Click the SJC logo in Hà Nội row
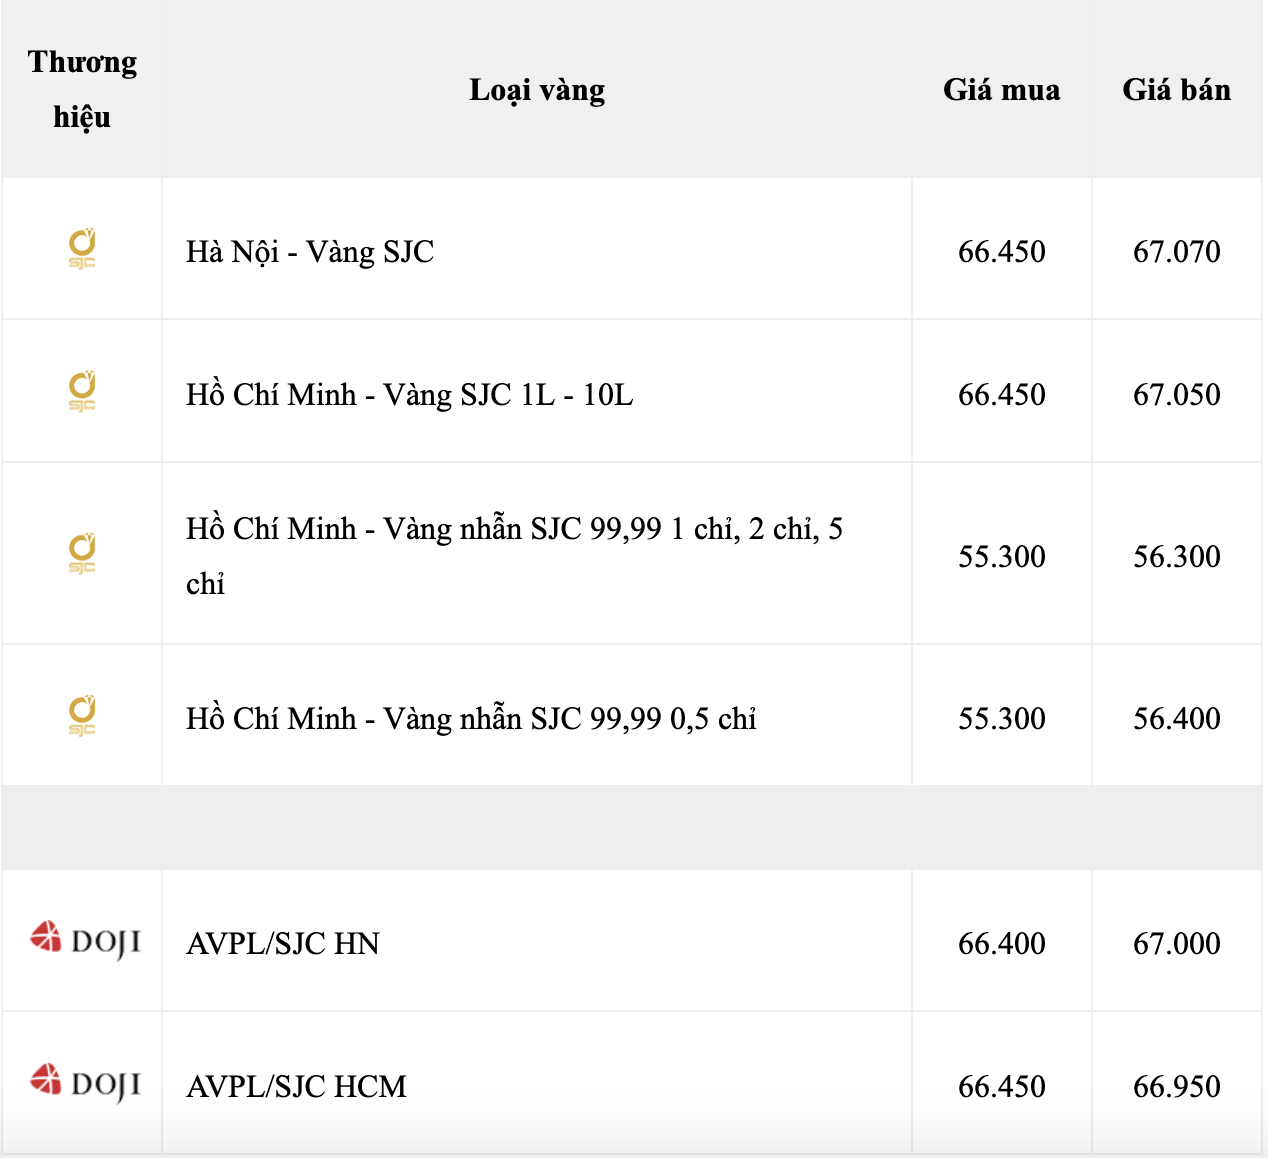Screen dimensions: 1268x1158 coord(82,249)
